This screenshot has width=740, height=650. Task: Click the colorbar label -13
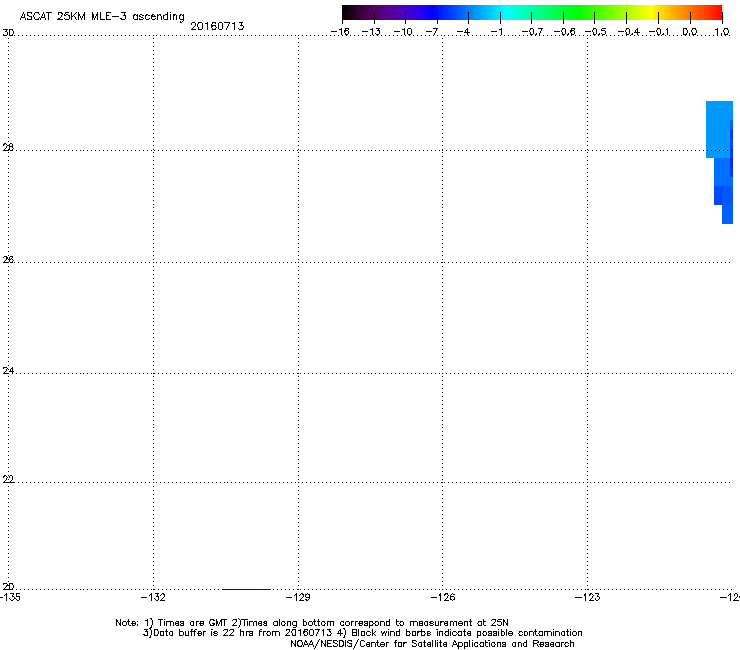click(x=371, y=32)
